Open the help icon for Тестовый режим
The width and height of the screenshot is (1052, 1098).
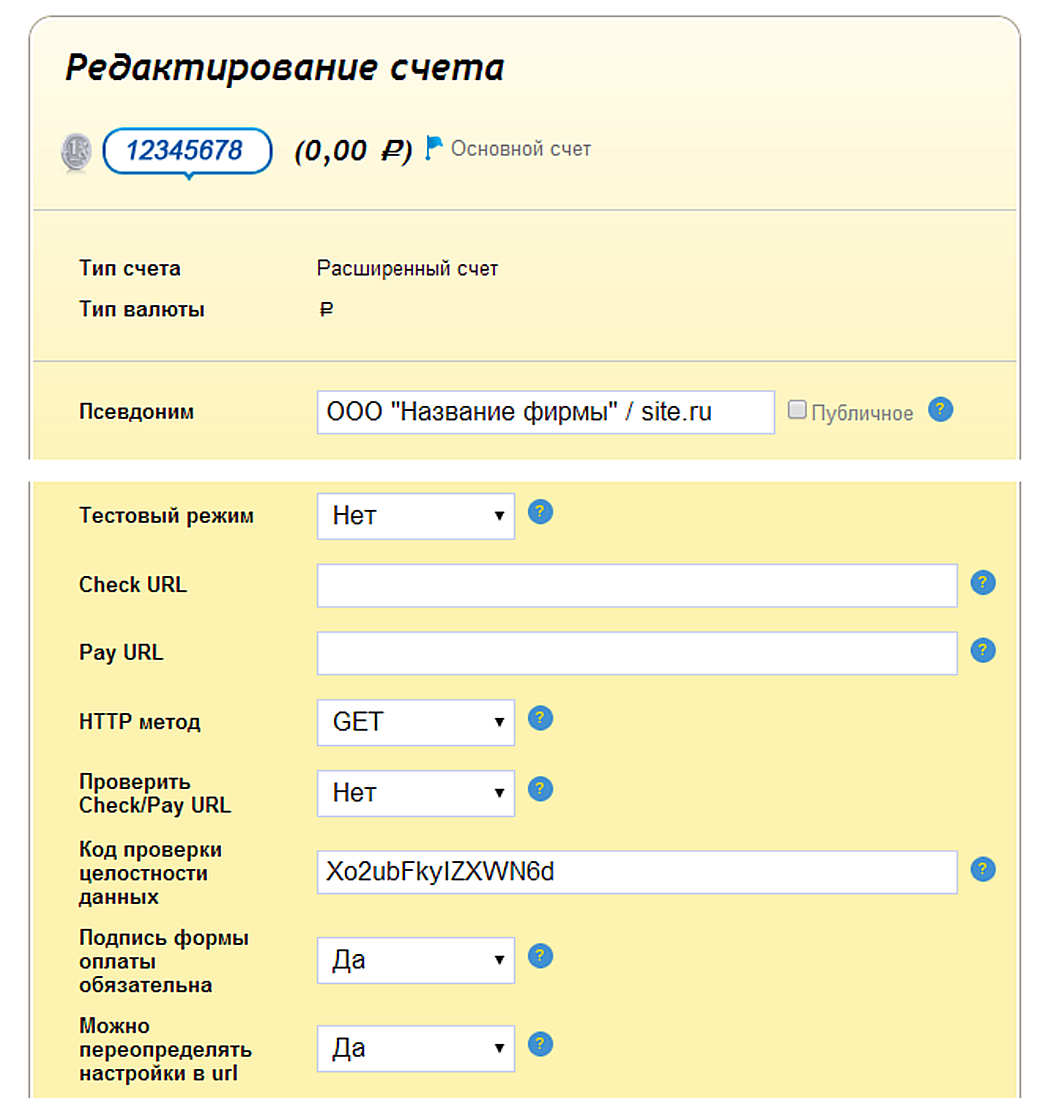tap(540, 512)
